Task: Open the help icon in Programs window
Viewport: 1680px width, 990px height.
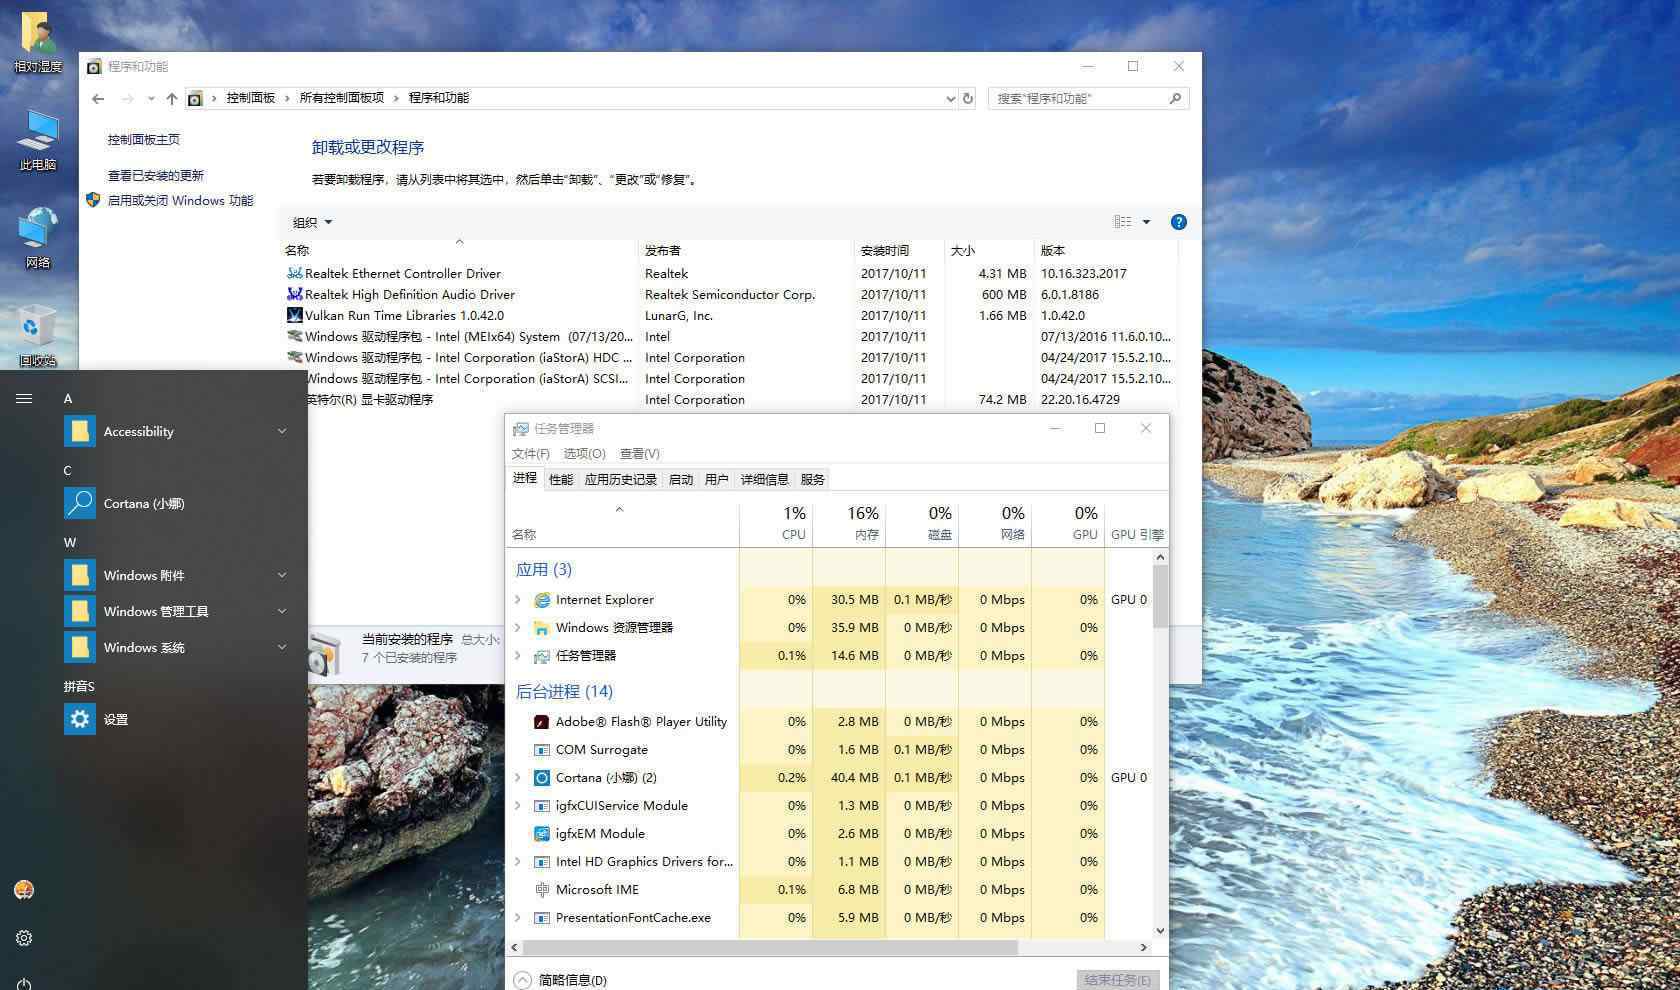Action: 1179,222
